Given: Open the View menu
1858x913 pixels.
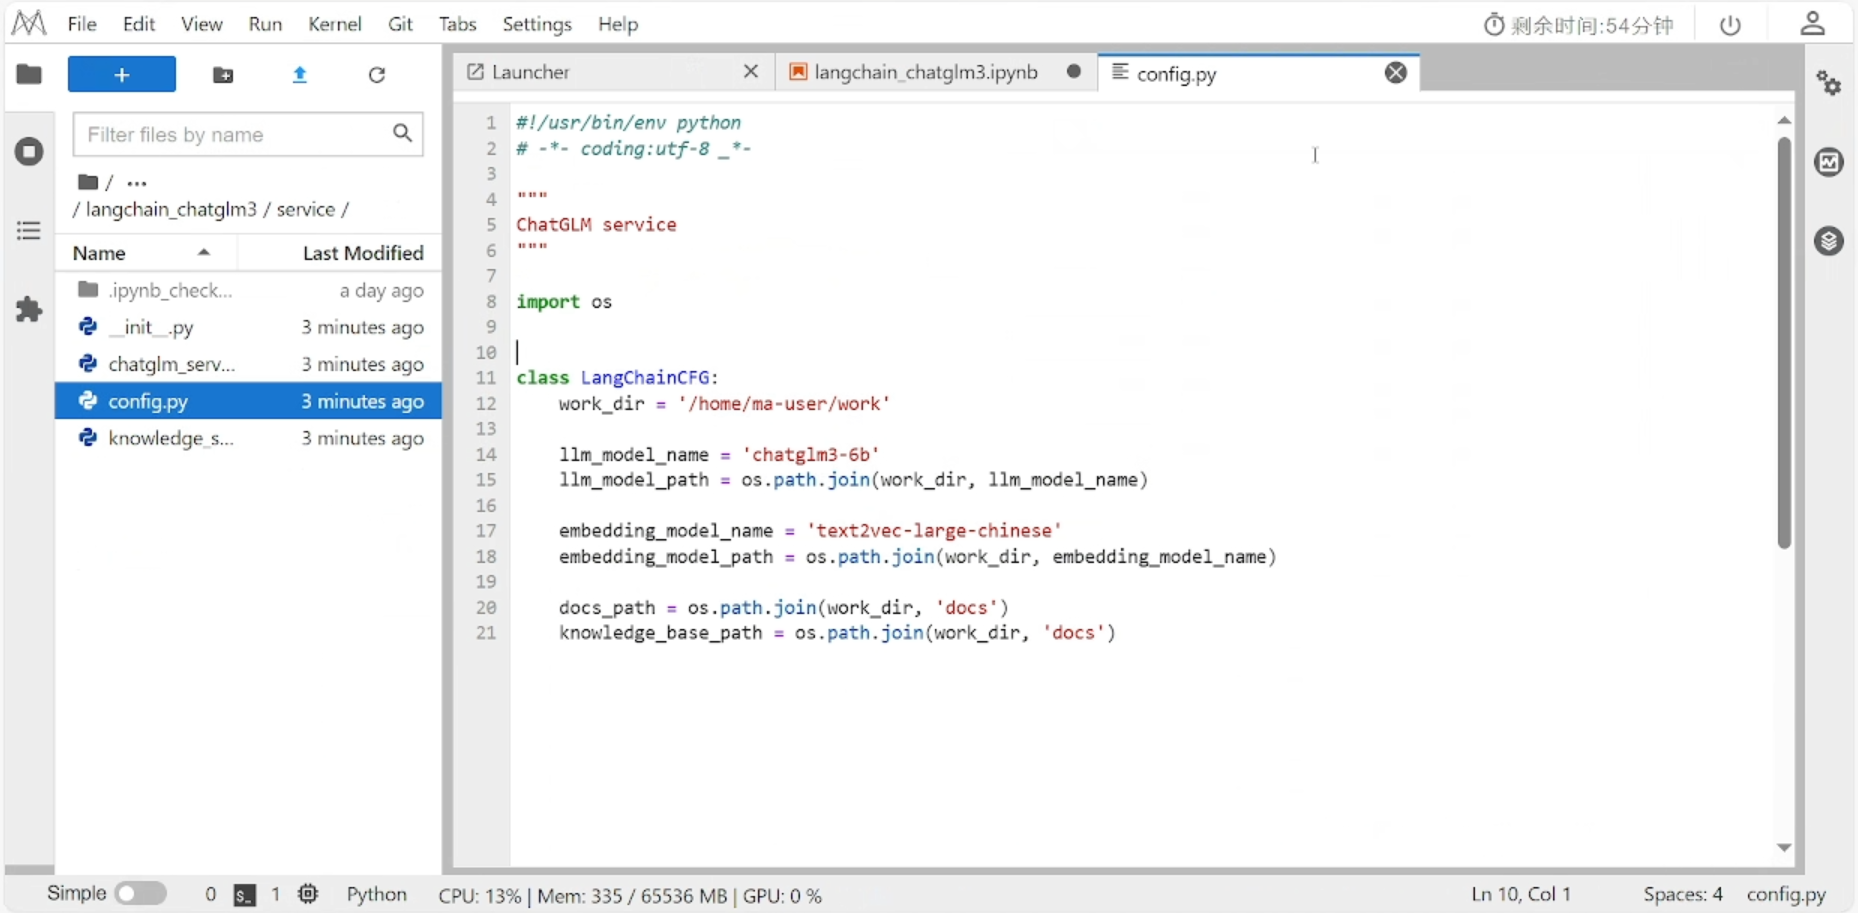Looking at the screenshot, I should [x=202, y=24].
